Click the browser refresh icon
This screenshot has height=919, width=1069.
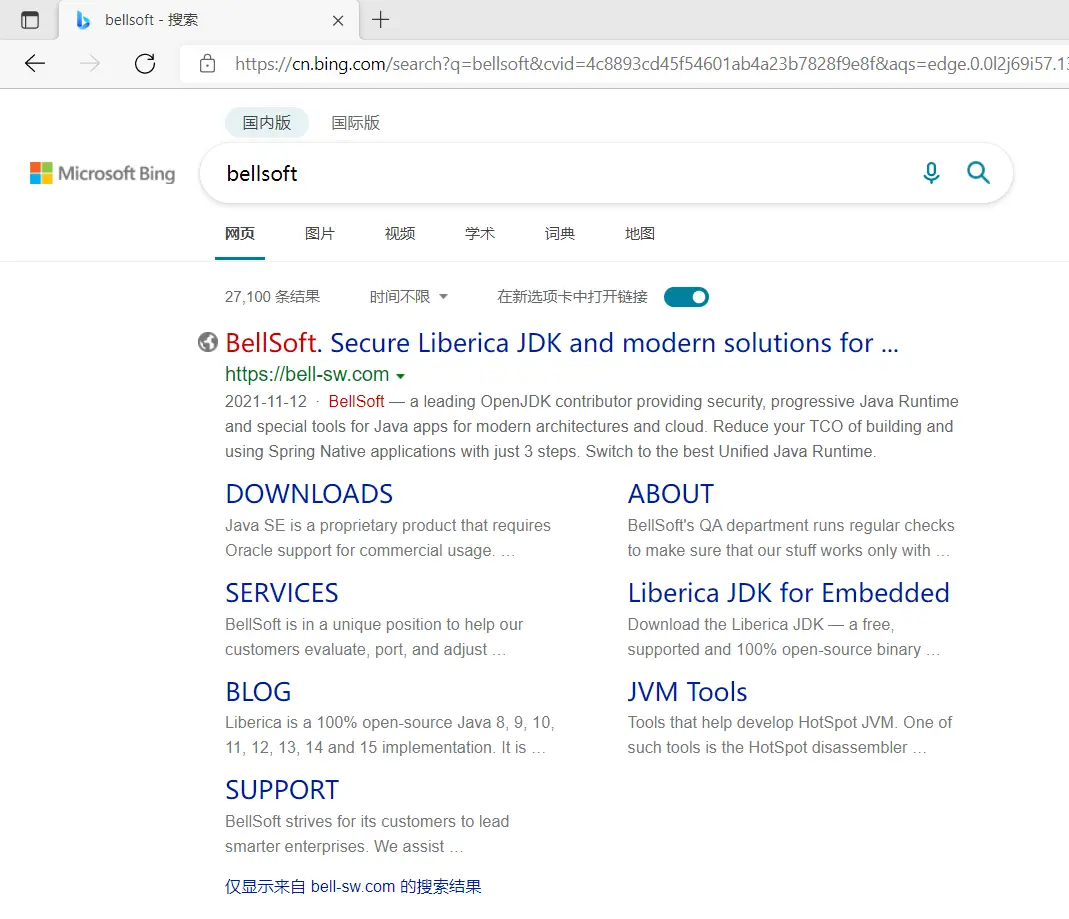click(x=144, y=63)
